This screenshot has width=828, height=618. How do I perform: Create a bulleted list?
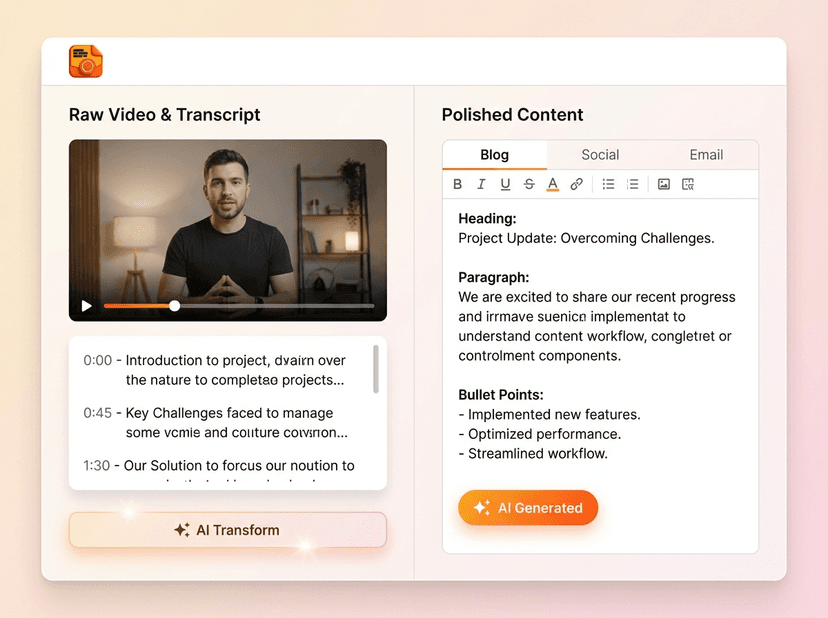(608, 184)
